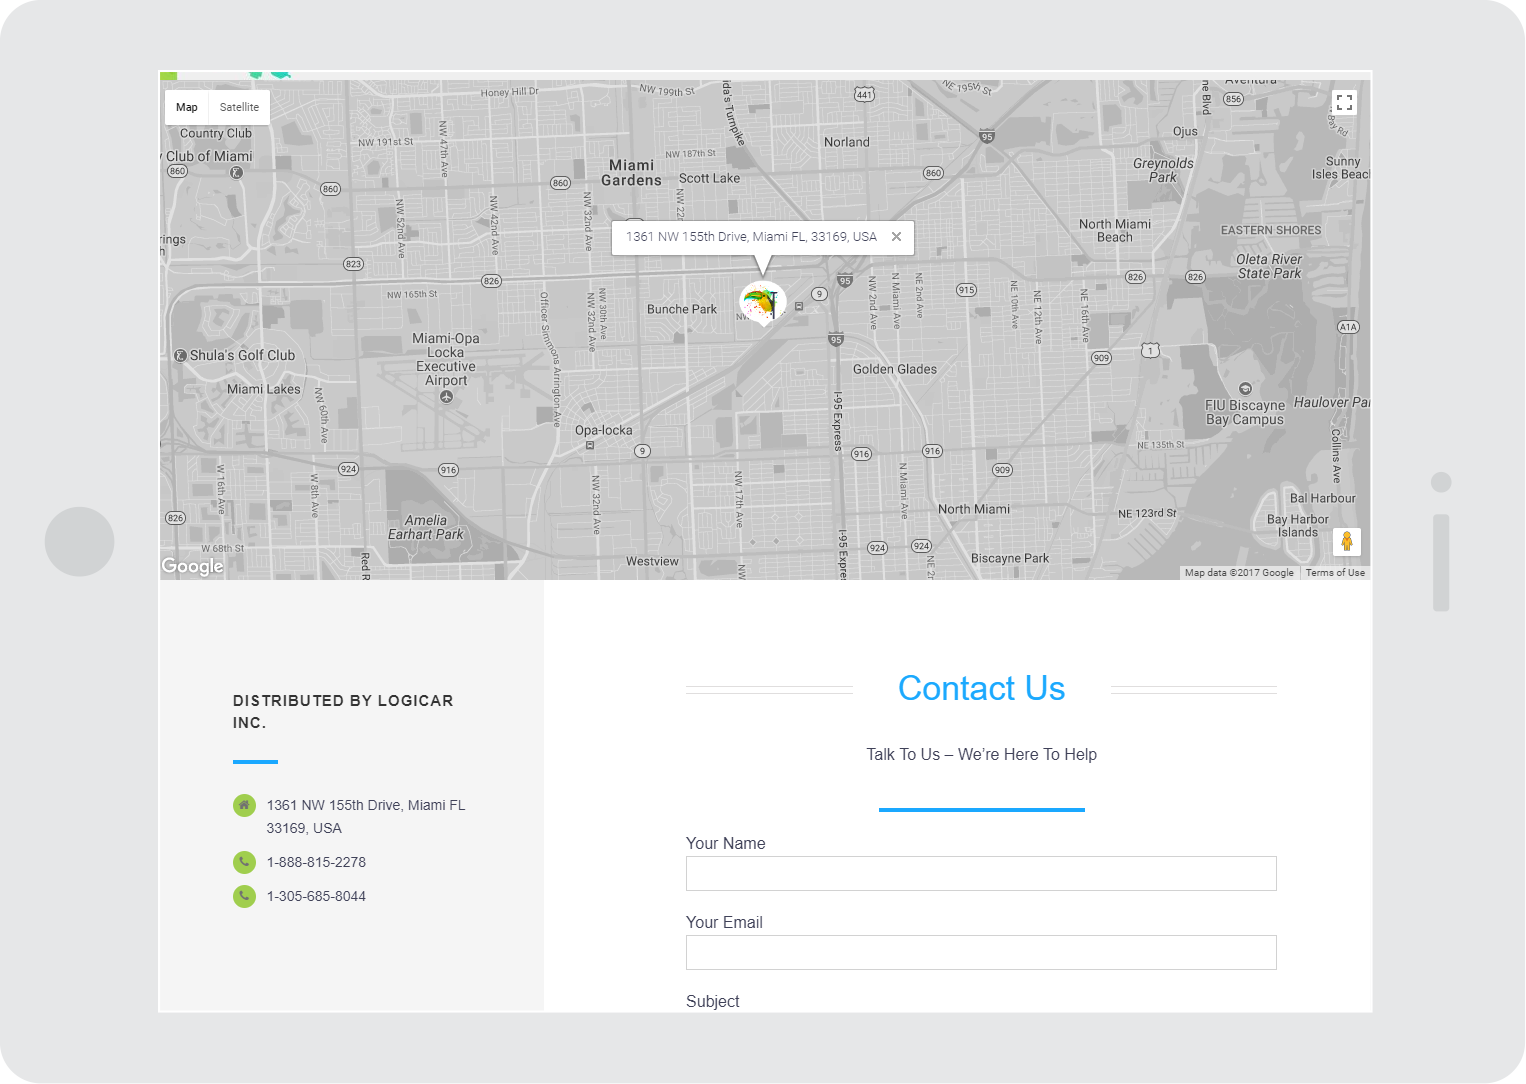This screenshot has height=1084, width=1526.
Task: Click the North Miami map label
Action: (974, 509)
